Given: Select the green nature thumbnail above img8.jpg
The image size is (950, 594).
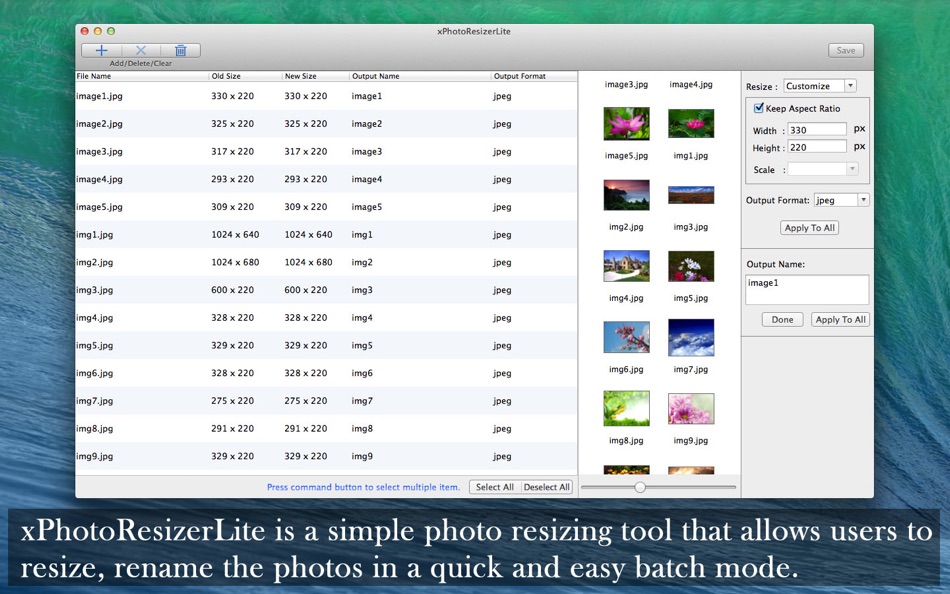Looking at the screenshot, I should 626,409.
